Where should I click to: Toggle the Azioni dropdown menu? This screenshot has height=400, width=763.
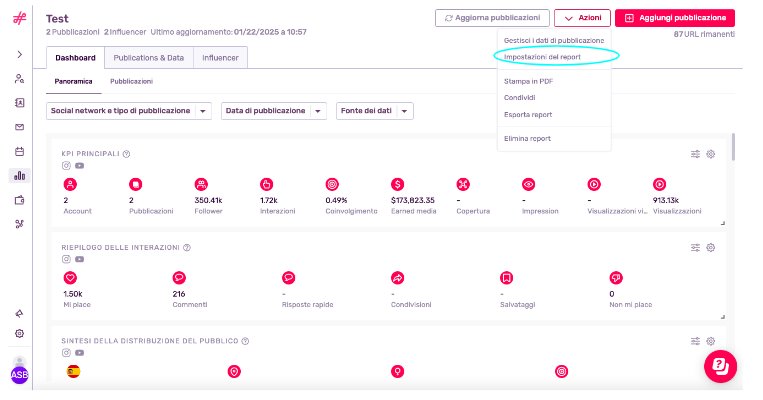pos(582,18)
